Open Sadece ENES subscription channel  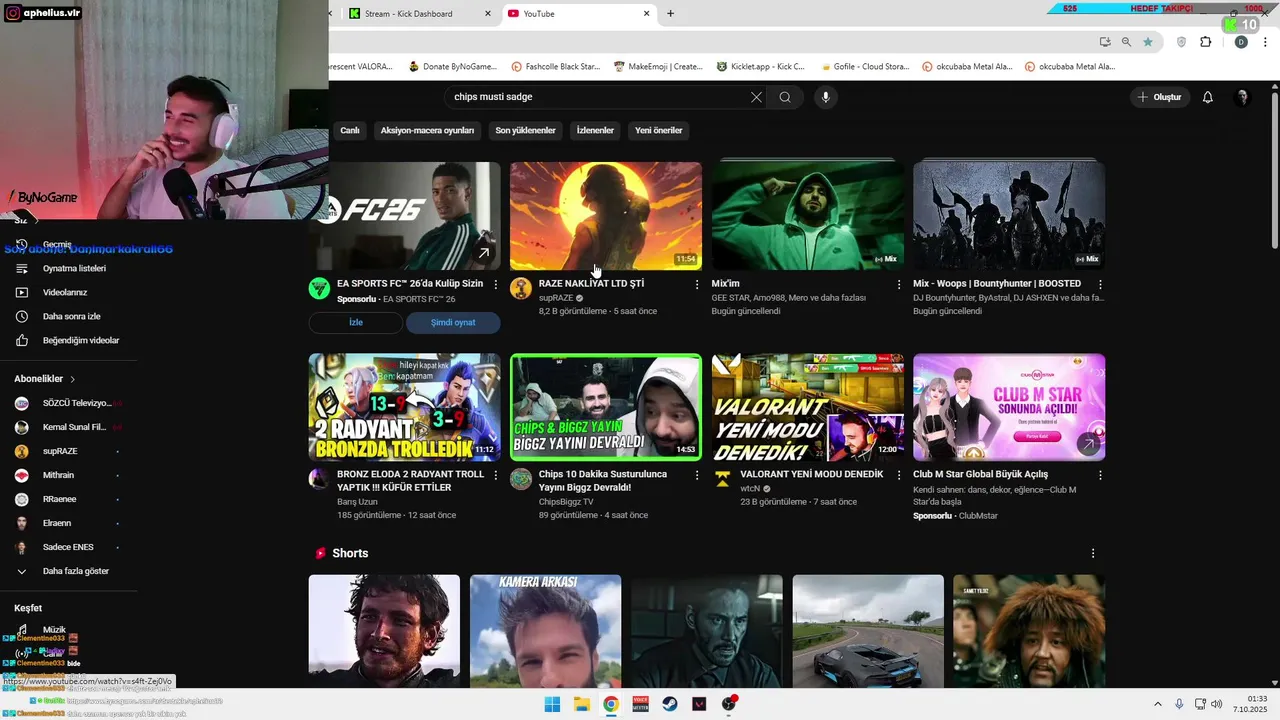[70, 547]
